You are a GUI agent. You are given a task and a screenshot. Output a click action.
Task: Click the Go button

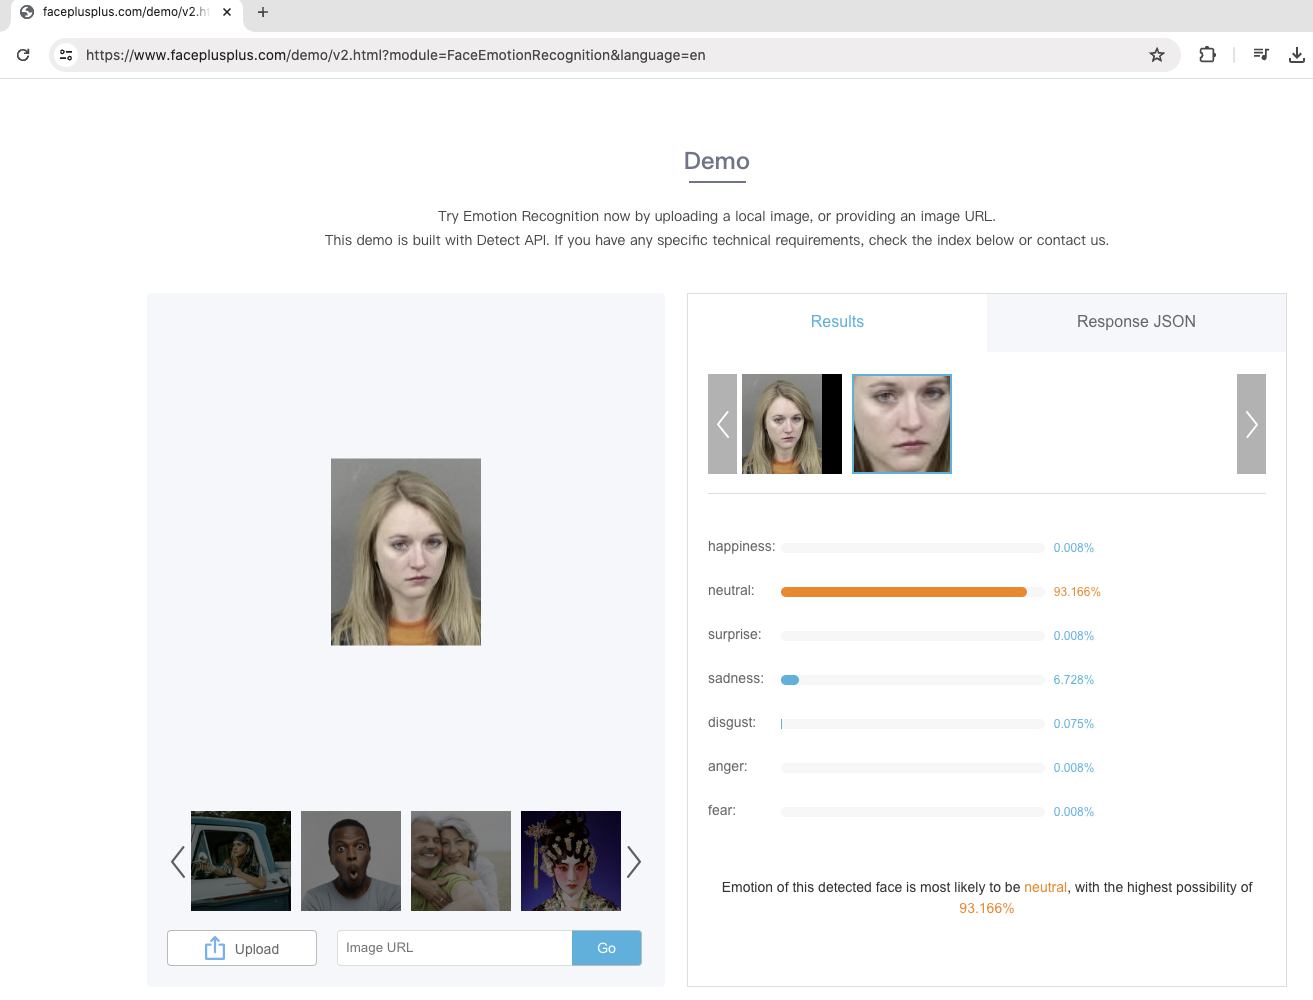[607, 948]
